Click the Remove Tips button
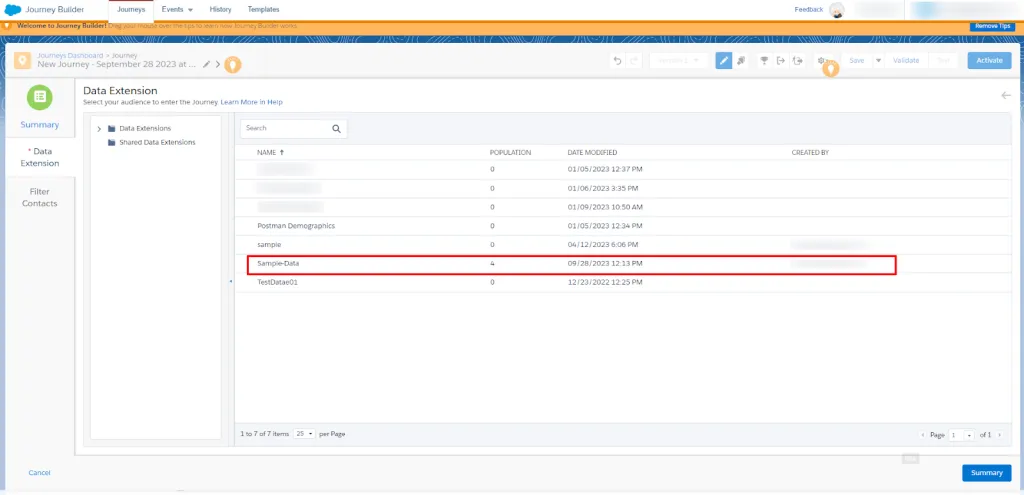1024x495 pixels. pos(992,25)
